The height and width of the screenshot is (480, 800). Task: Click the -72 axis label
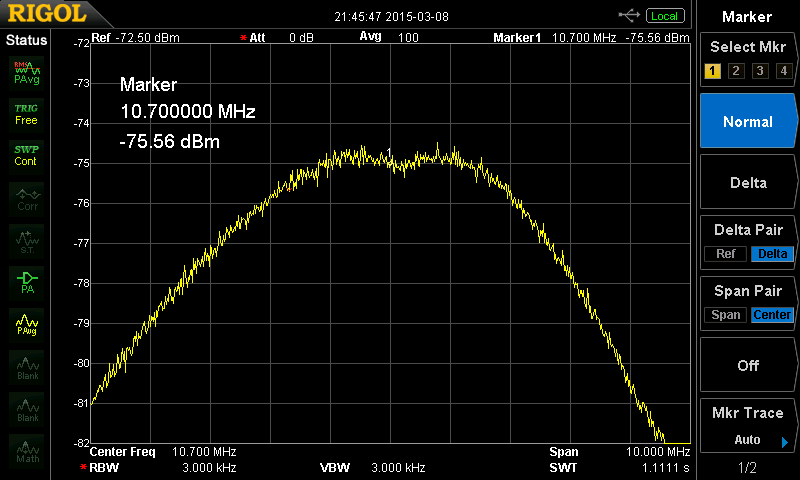[81, 43]
